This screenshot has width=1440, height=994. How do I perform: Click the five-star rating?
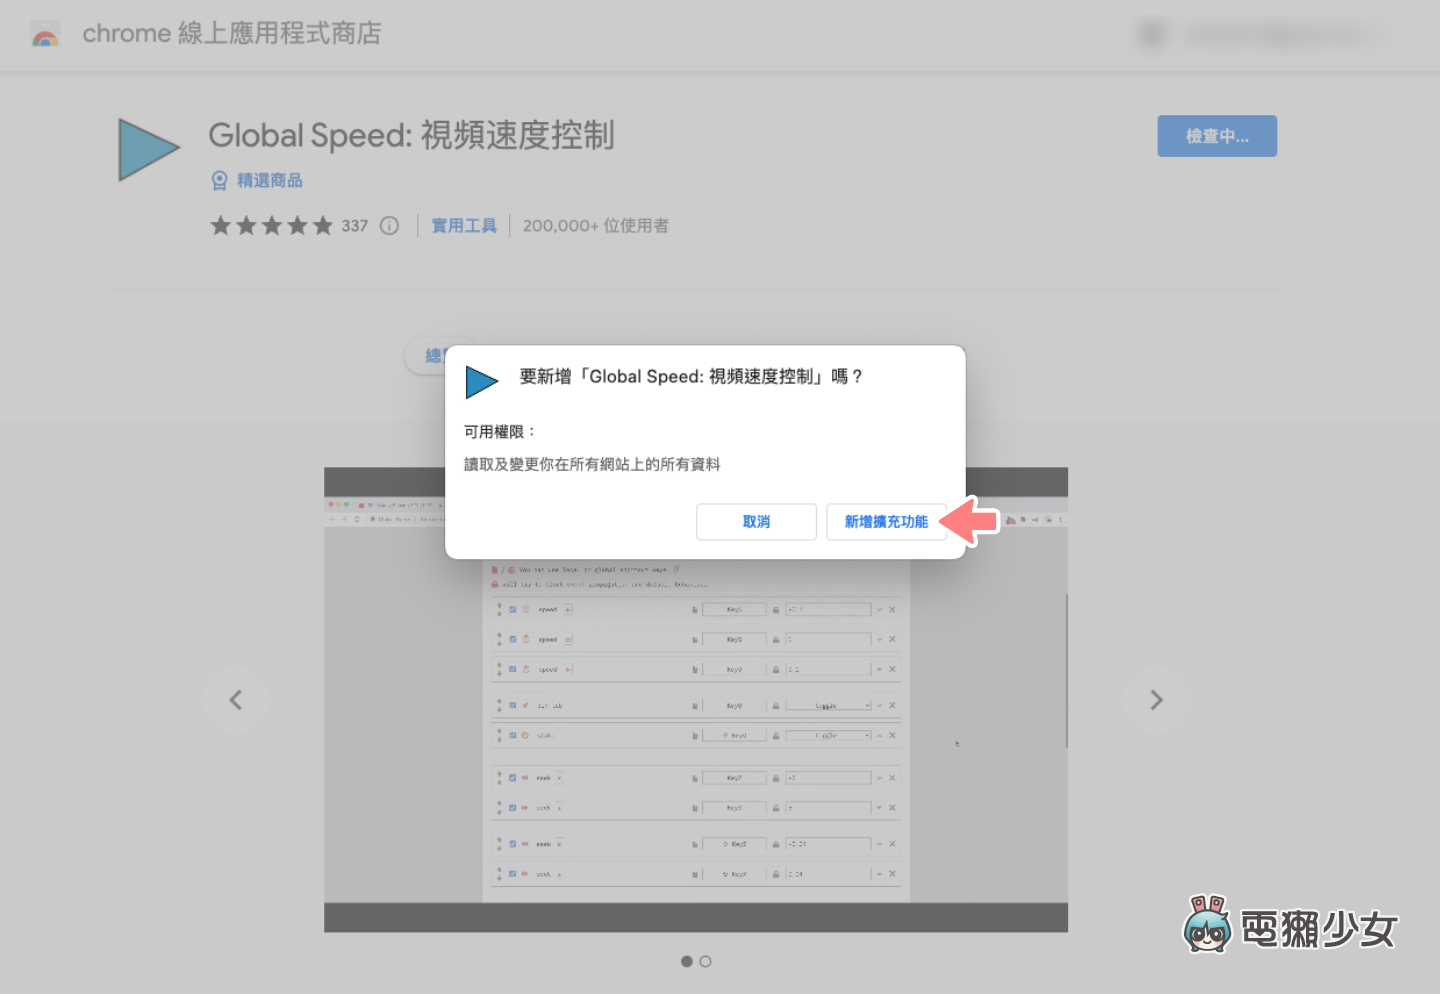pyautogui.click(x=271, y=226)
